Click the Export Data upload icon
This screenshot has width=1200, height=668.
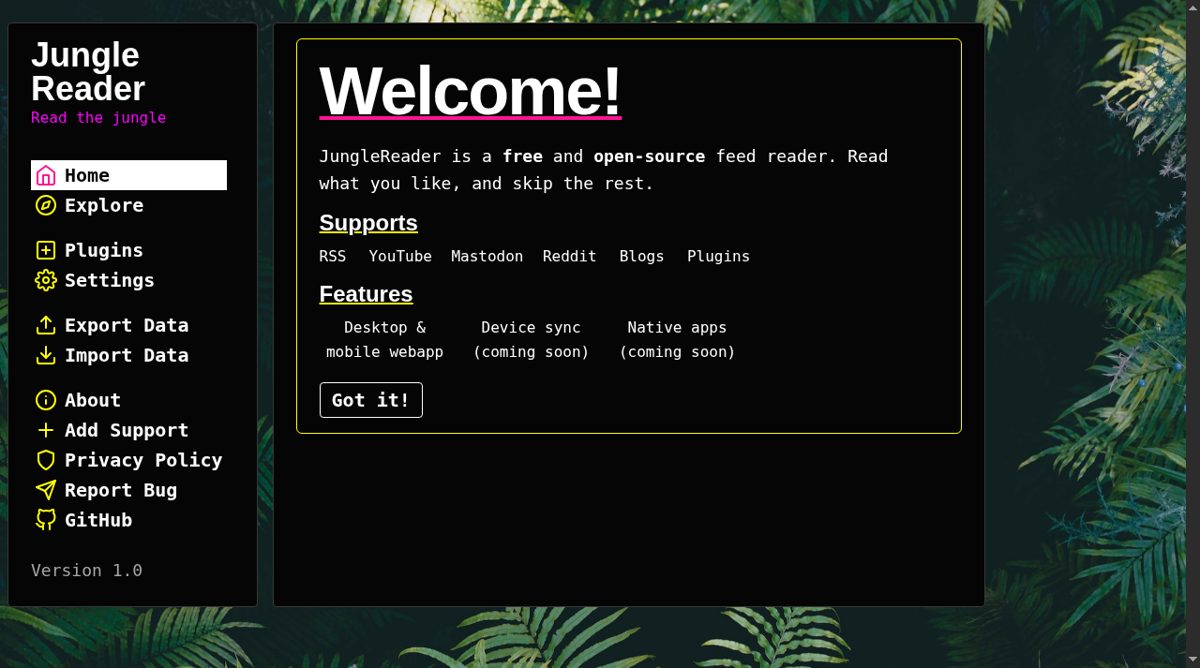46,325
